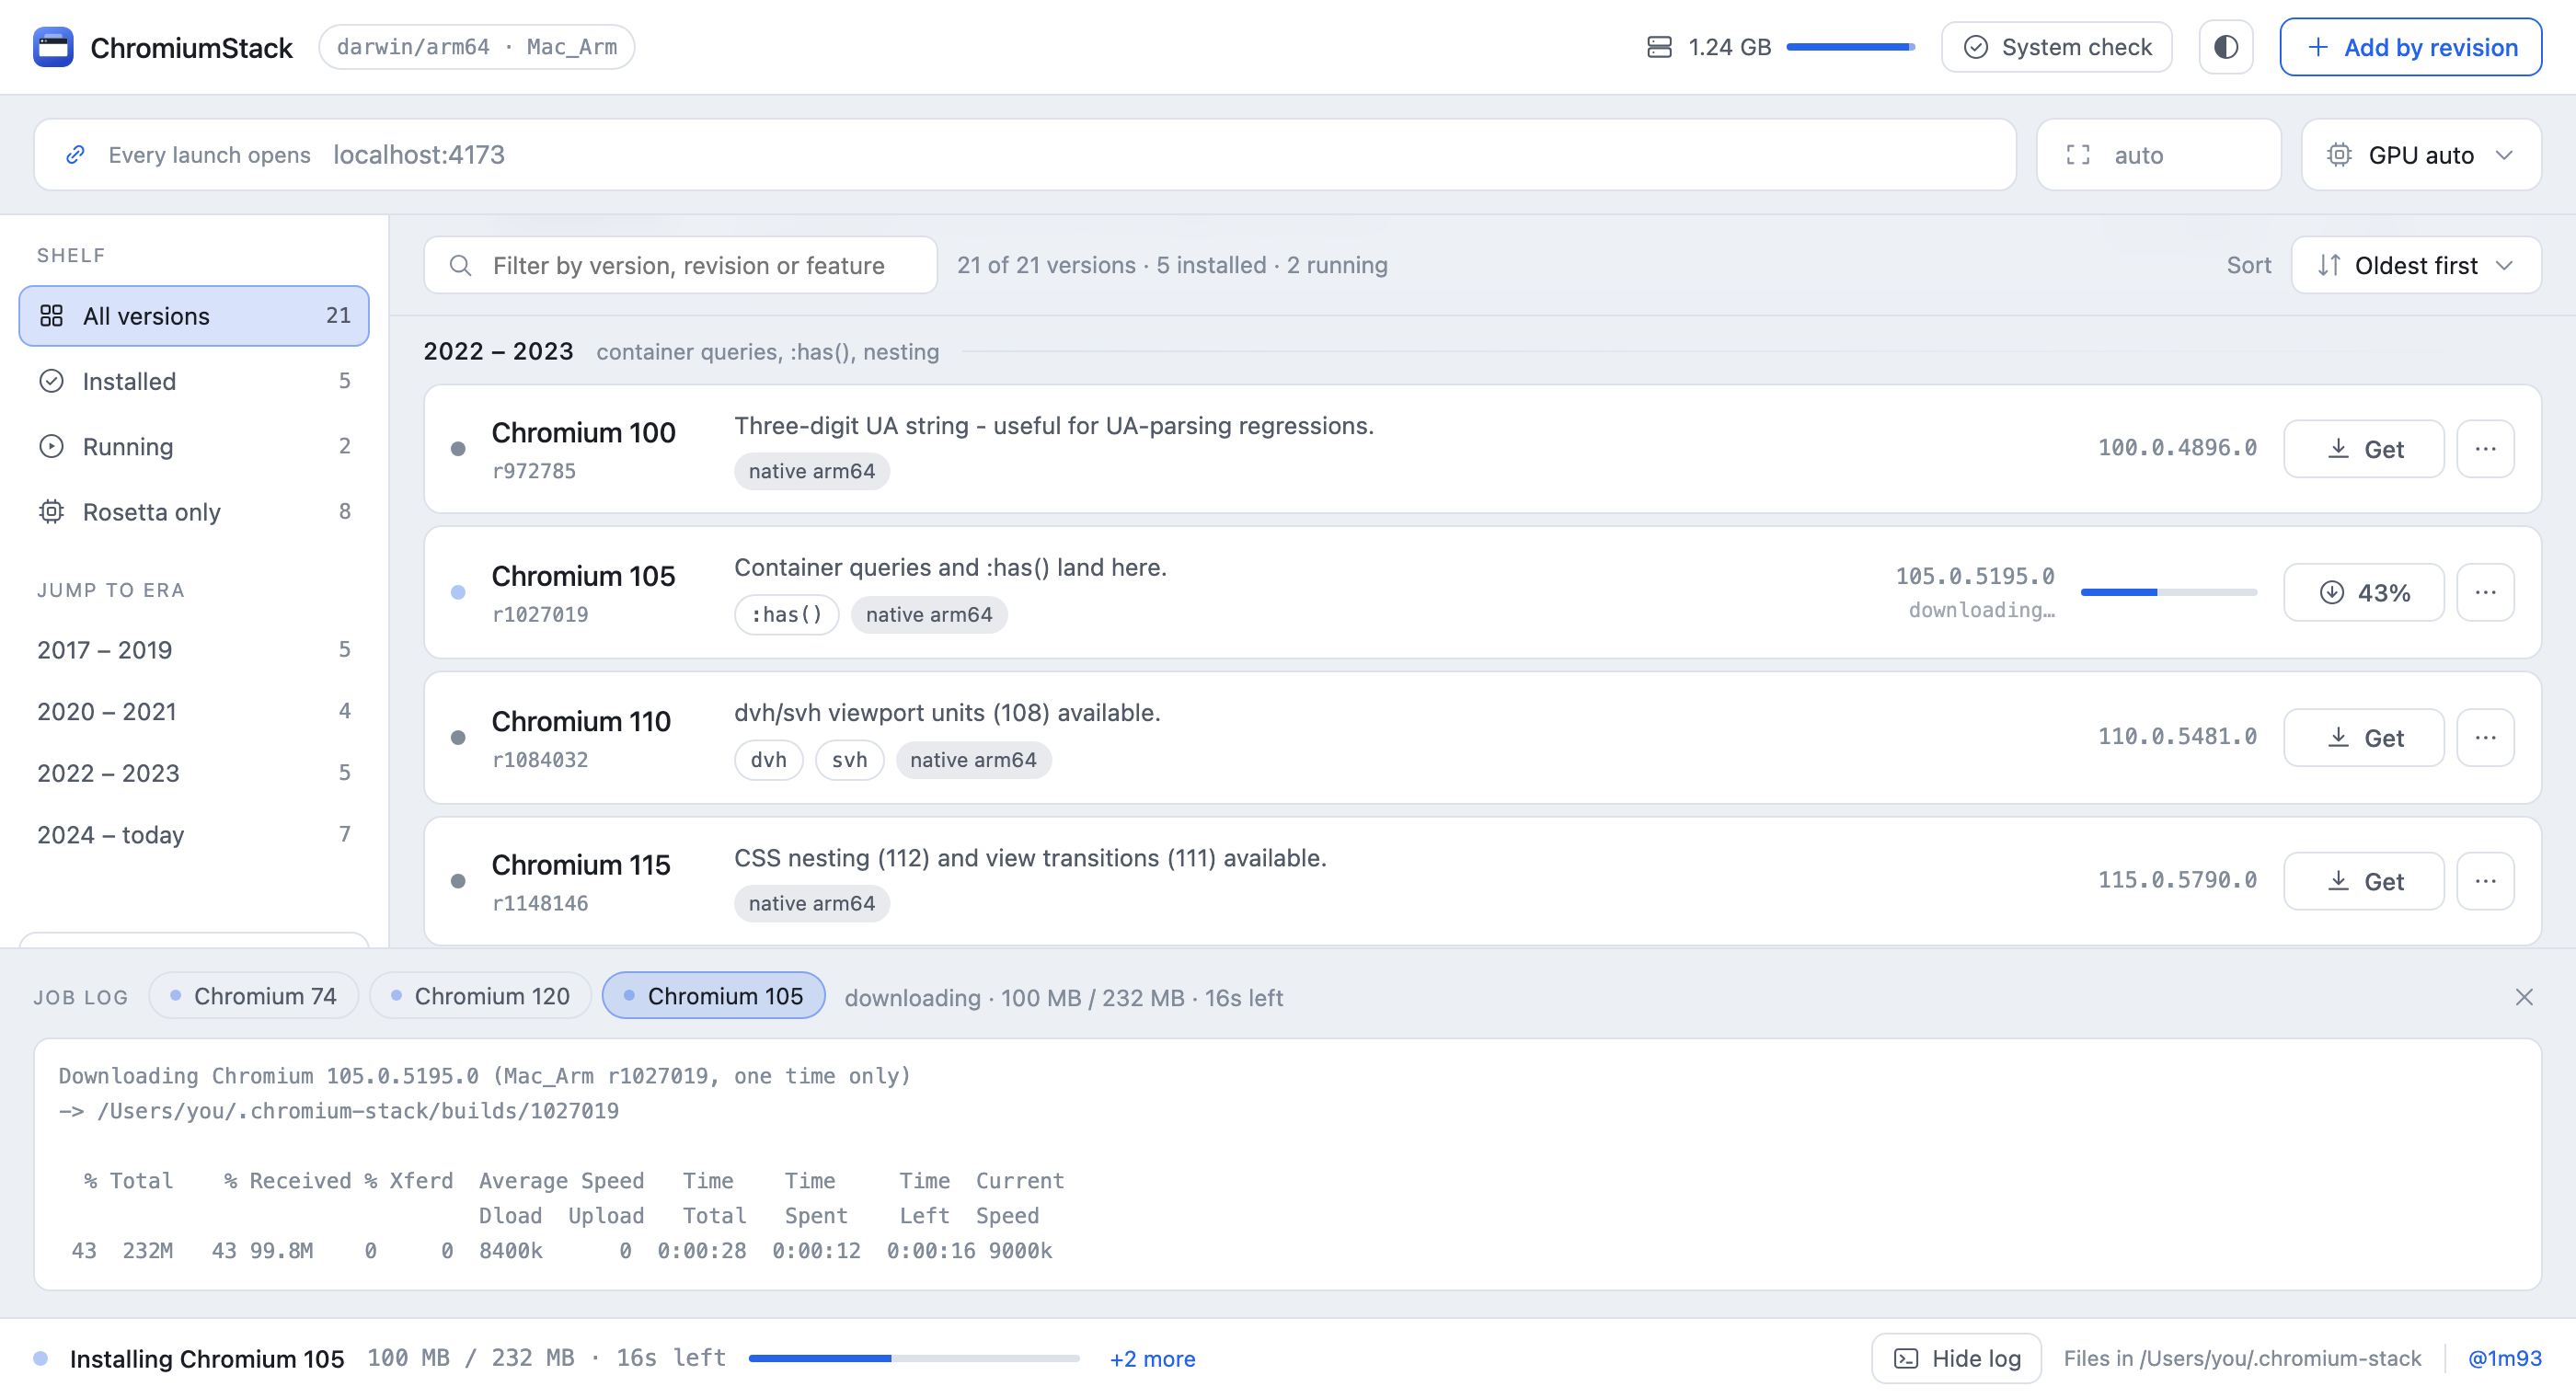Image resolution: width=2576 pixels, height=1398 pixels.
Task: Click status dot of Chromium 115 row
Action: [x=458, y=882]
